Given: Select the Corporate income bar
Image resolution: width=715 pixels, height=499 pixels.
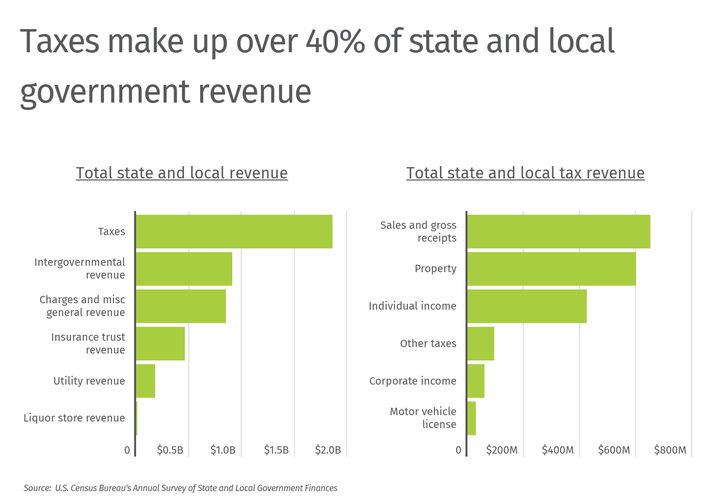Looking at the screenshot, I should pos(475,381).
